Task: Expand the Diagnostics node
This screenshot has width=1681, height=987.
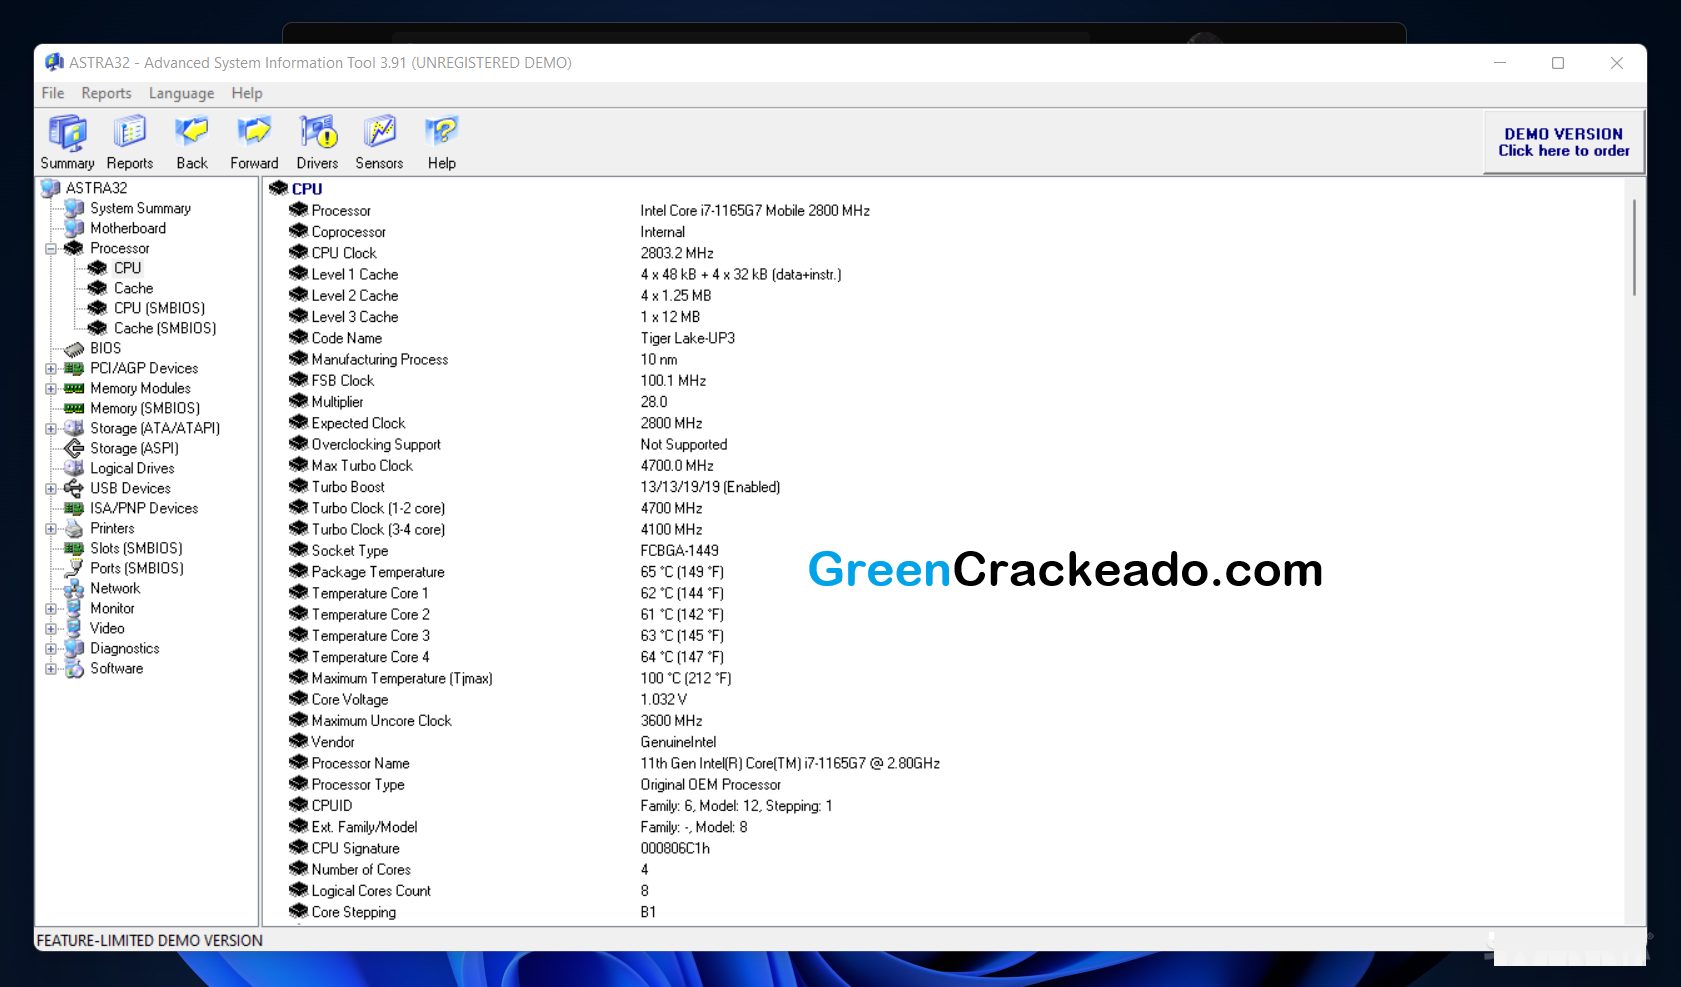Action: pyautogui.click(x=50, y=648)
